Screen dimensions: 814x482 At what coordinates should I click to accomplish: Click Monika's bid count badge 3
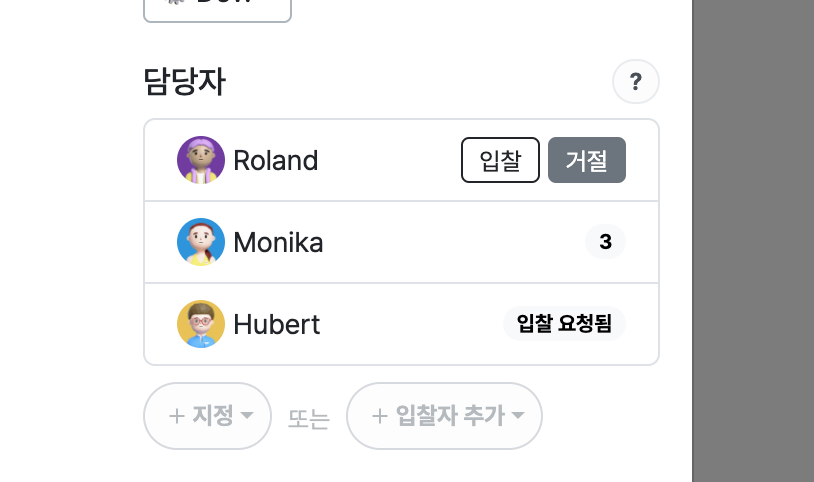point(605,242)
